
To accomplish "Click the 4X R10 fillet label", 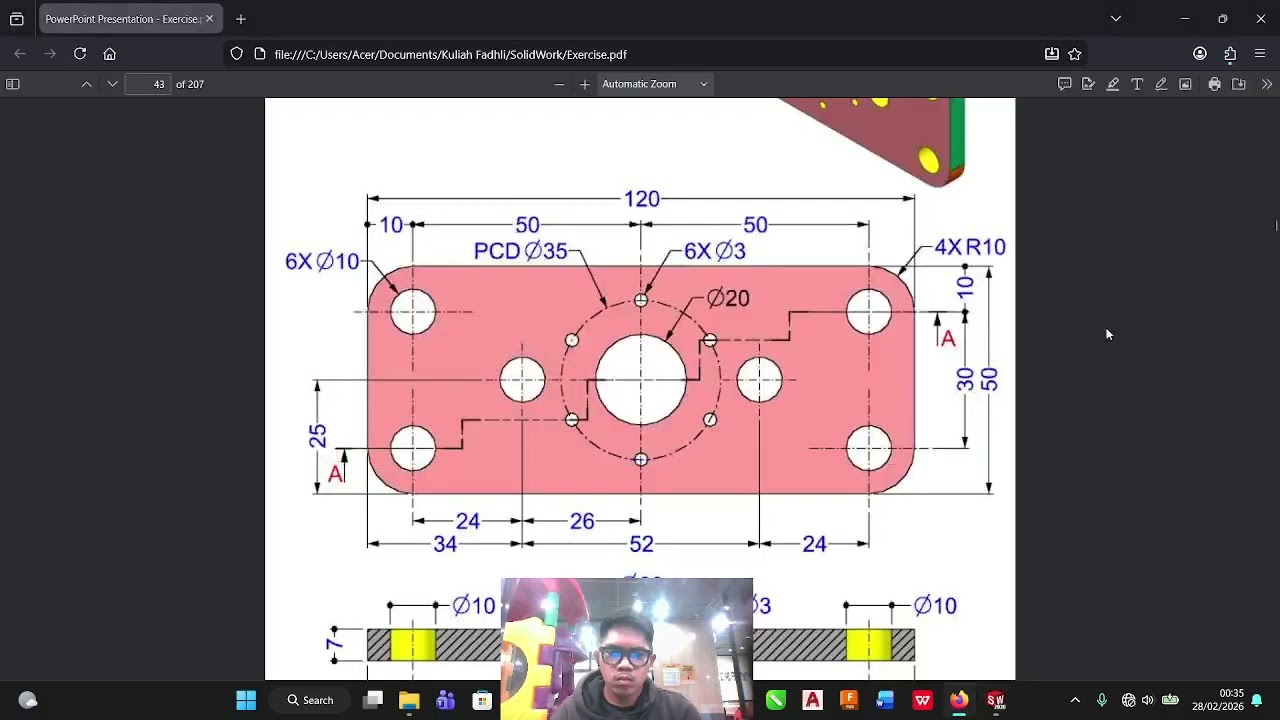I will pyautogui.click(x=970, y=247).
